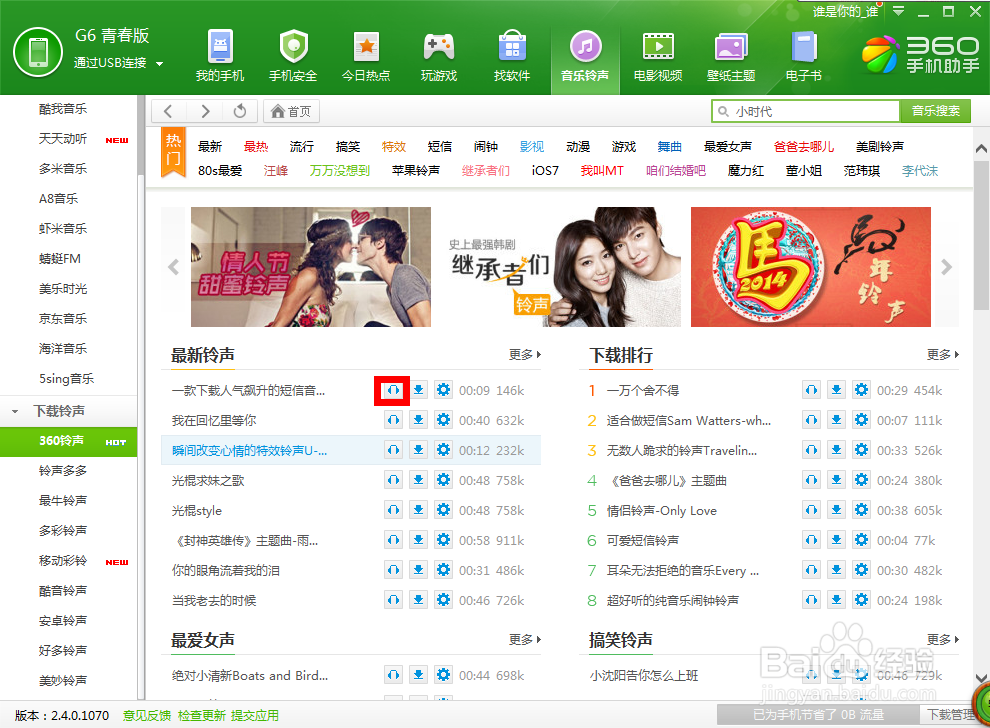The image size is (990, 728).
Task: Click ringtone title 无数人跪求的铃声Travelin
Action: (681, 450)
